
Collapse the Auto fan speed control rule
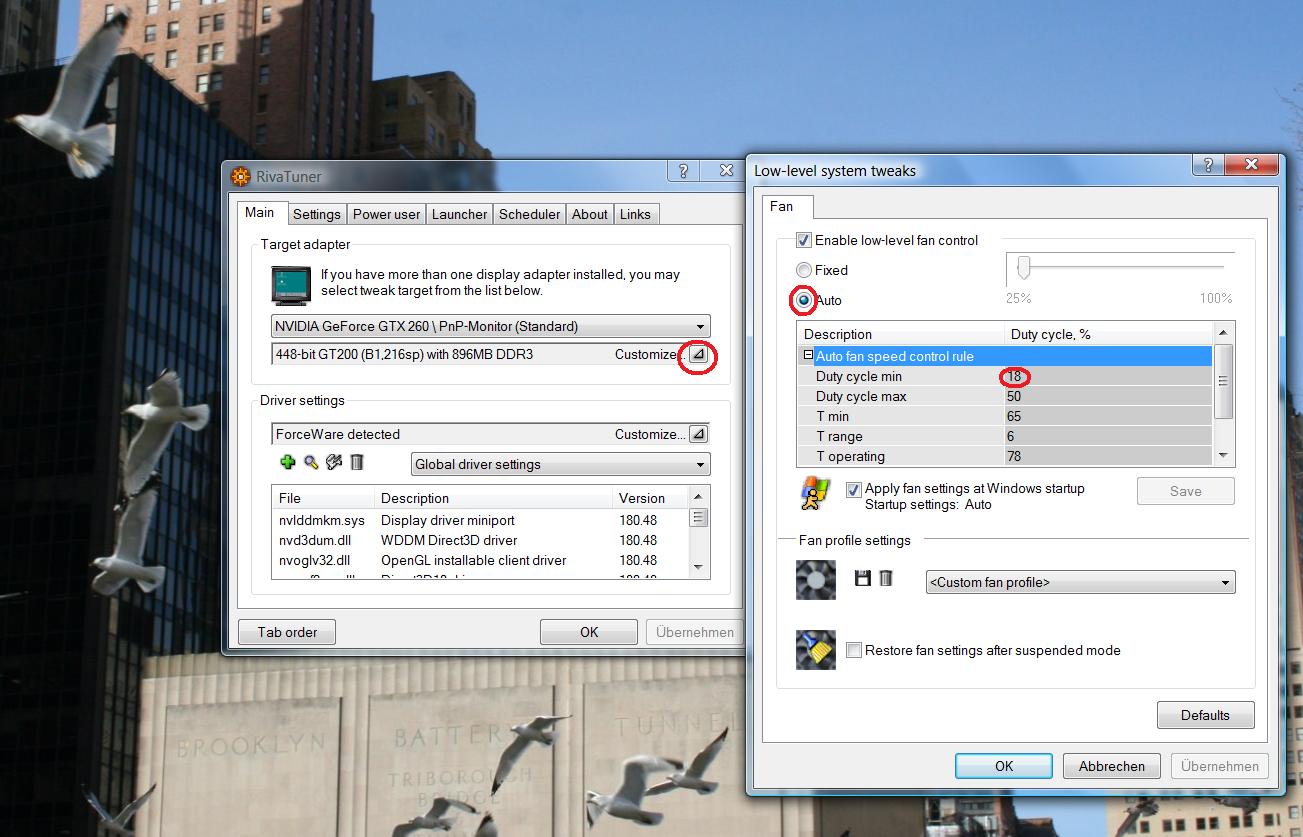[808, 356]
